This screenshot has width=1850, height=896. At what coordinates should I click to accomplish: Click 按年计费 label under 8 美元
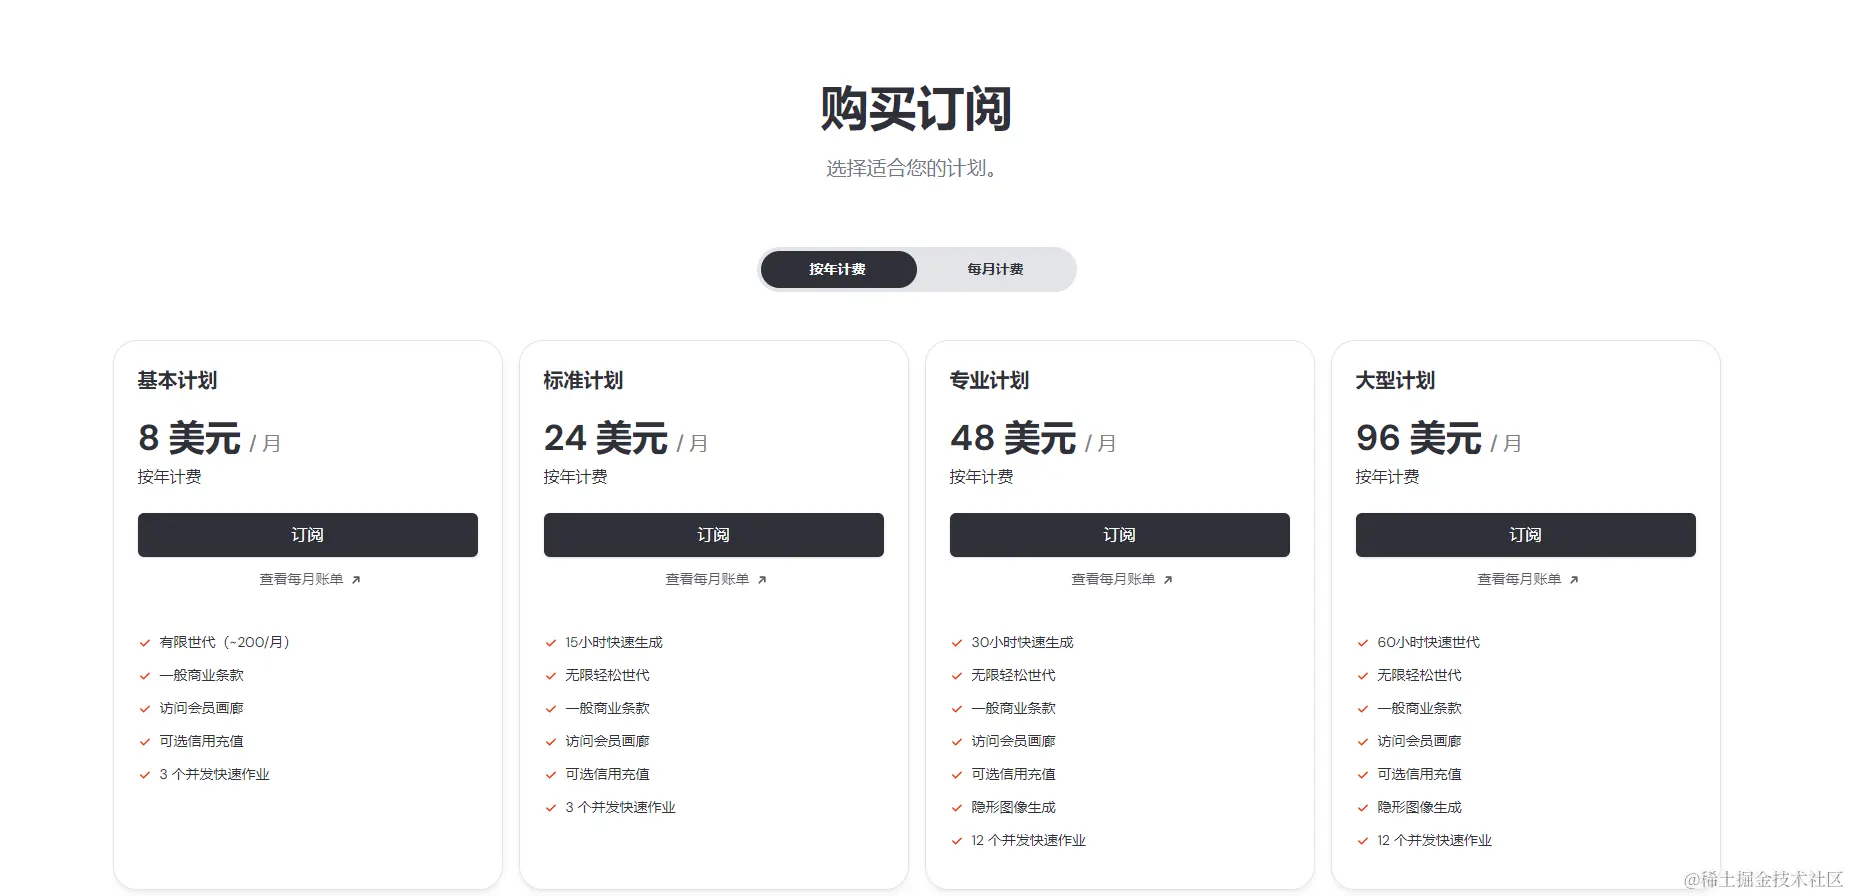tap(170, 477)
